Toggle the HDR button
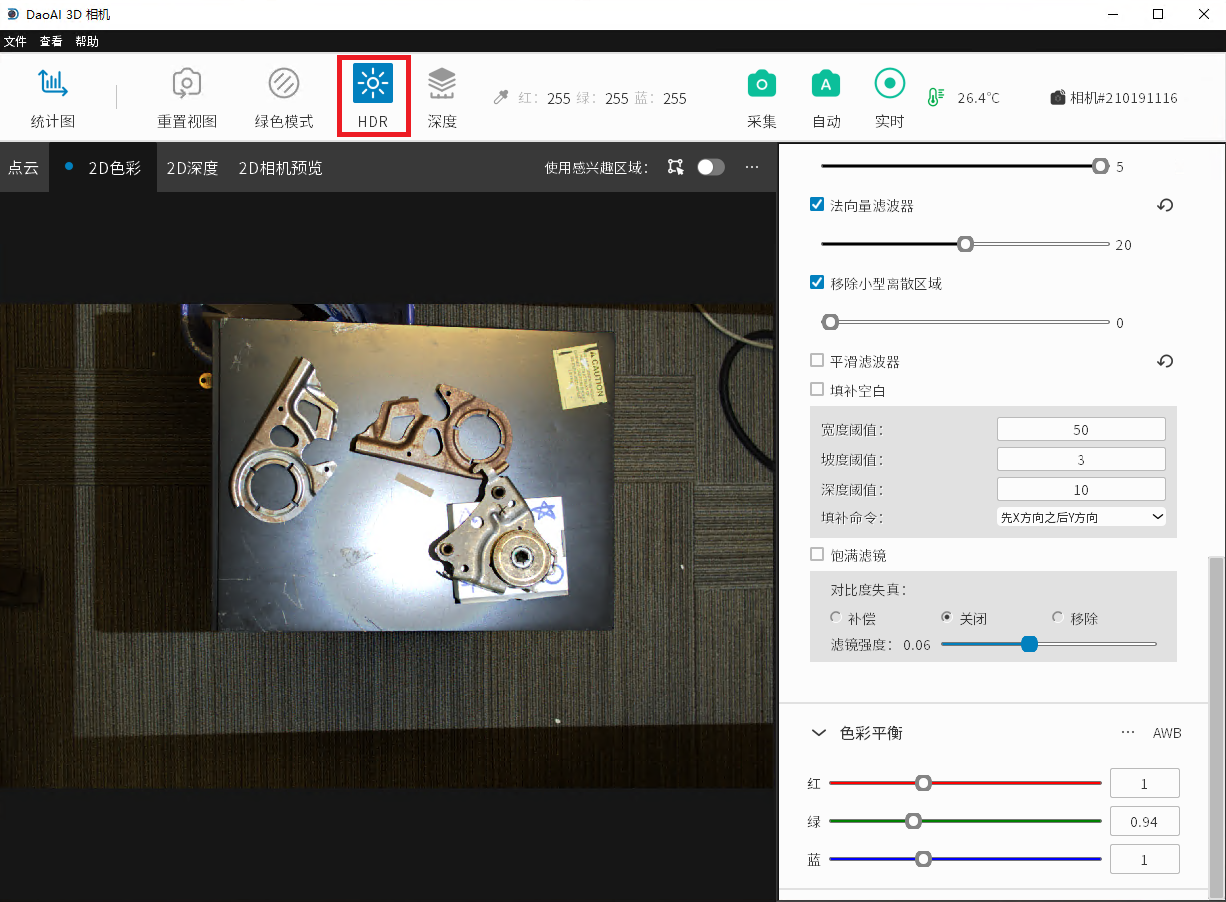 coord(373,84)
